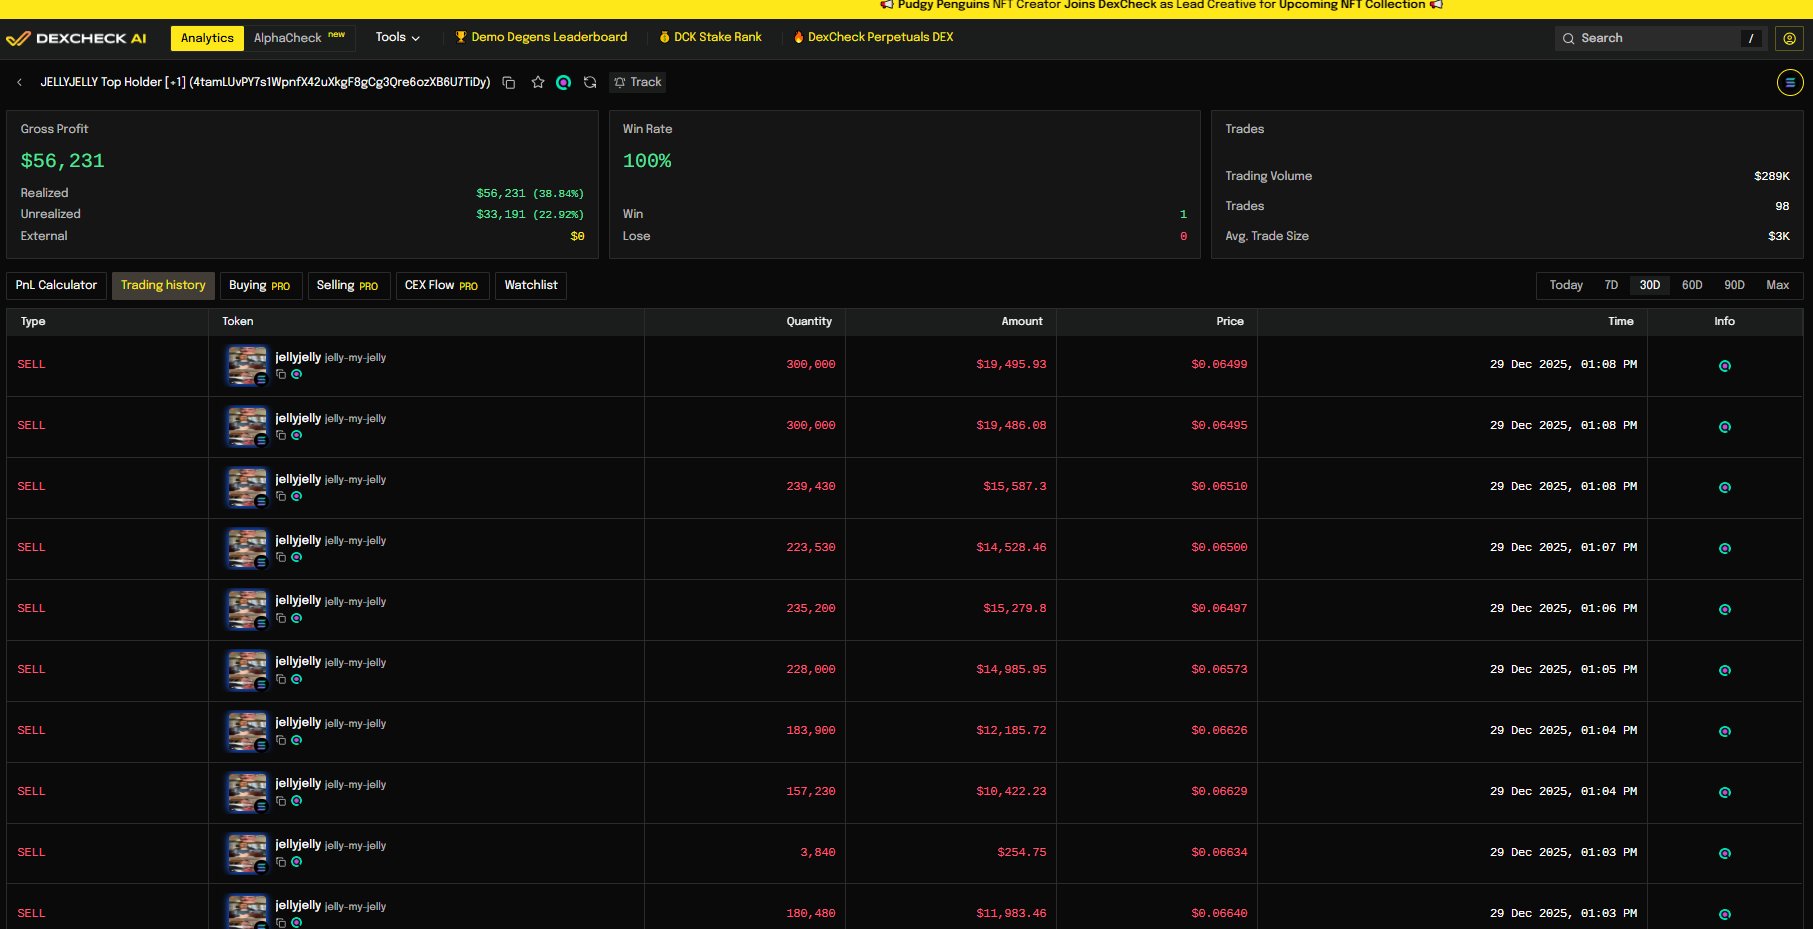The image size is (1813, 929).
Task: Switch to the Watchlist tab
Action: (x=530, y=286)
